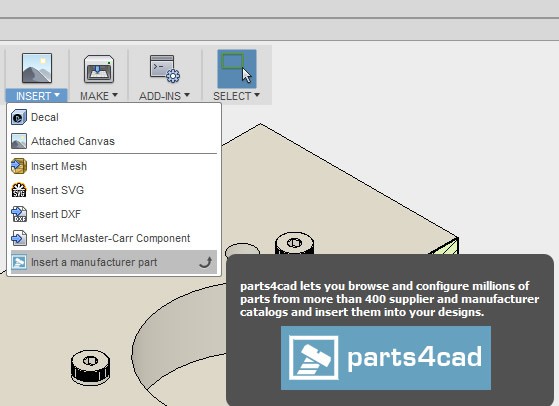
Task: Choose Attached Canvas menu entry
Action: tap(114, 141)
